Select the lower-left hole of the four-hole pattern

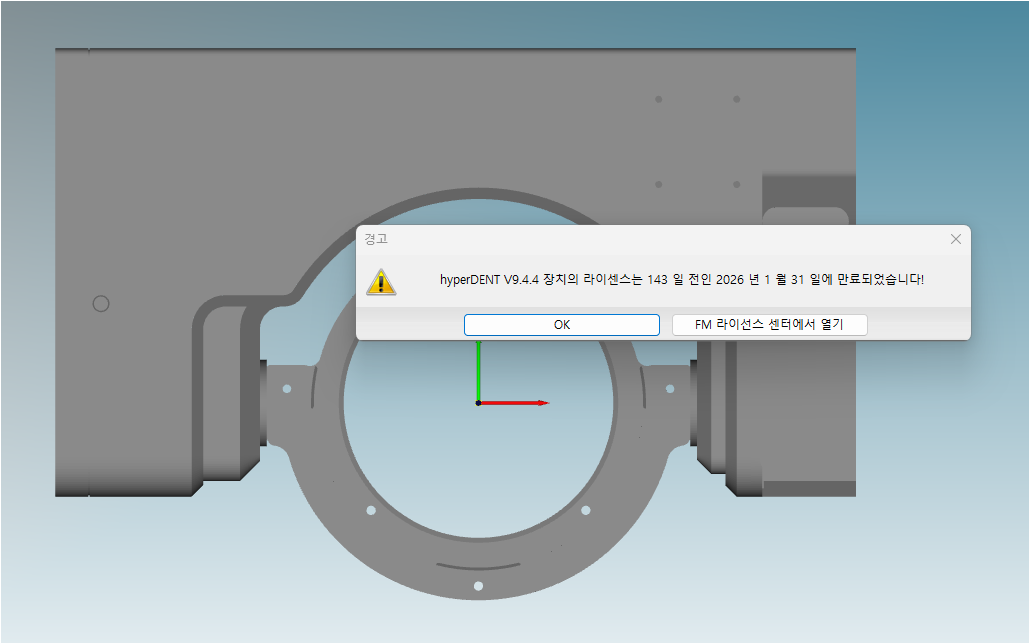[x=658, y=184]
